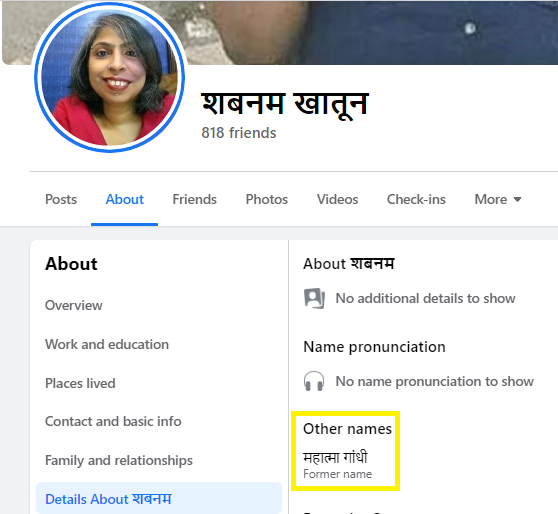
Task: Select Family and relationships section
Action: 119,460
